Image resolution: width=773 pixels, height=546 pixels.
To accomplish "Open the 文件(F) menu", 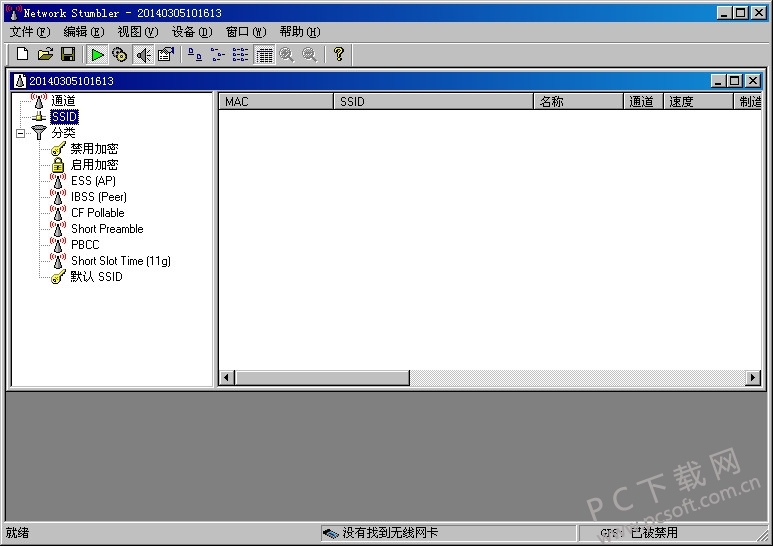I will (30, 32).
